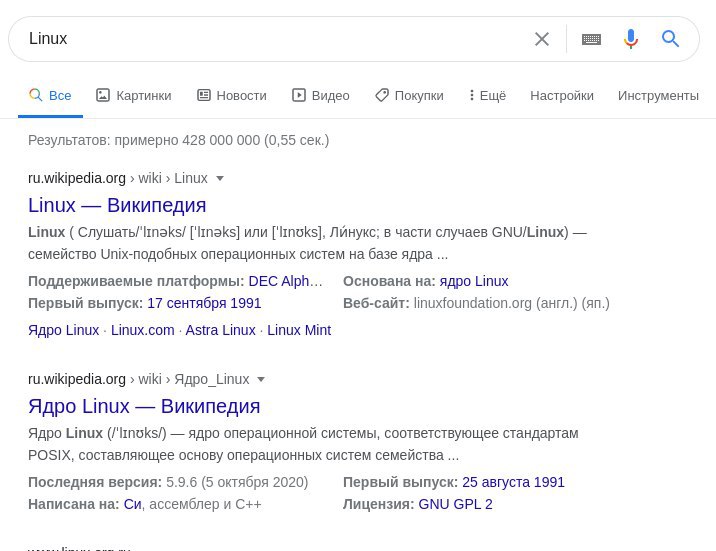Open the Linux Mint sitelink
Viewport: 716px width, 551px height.
click(x=299, y=330)
